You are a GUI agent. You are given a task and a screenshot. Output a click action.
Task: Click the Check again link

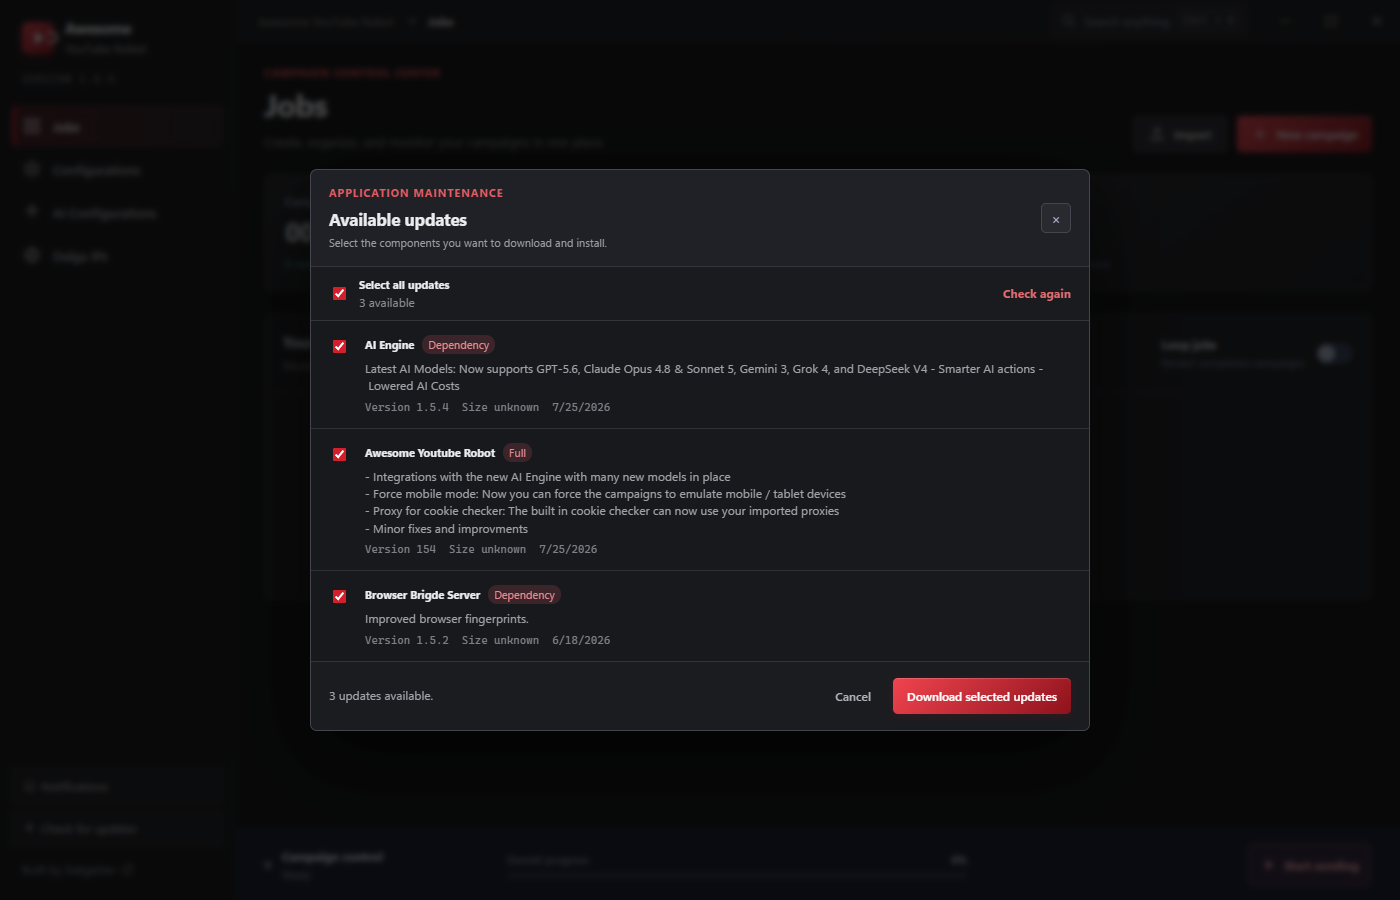click(x=1036, y=294)
